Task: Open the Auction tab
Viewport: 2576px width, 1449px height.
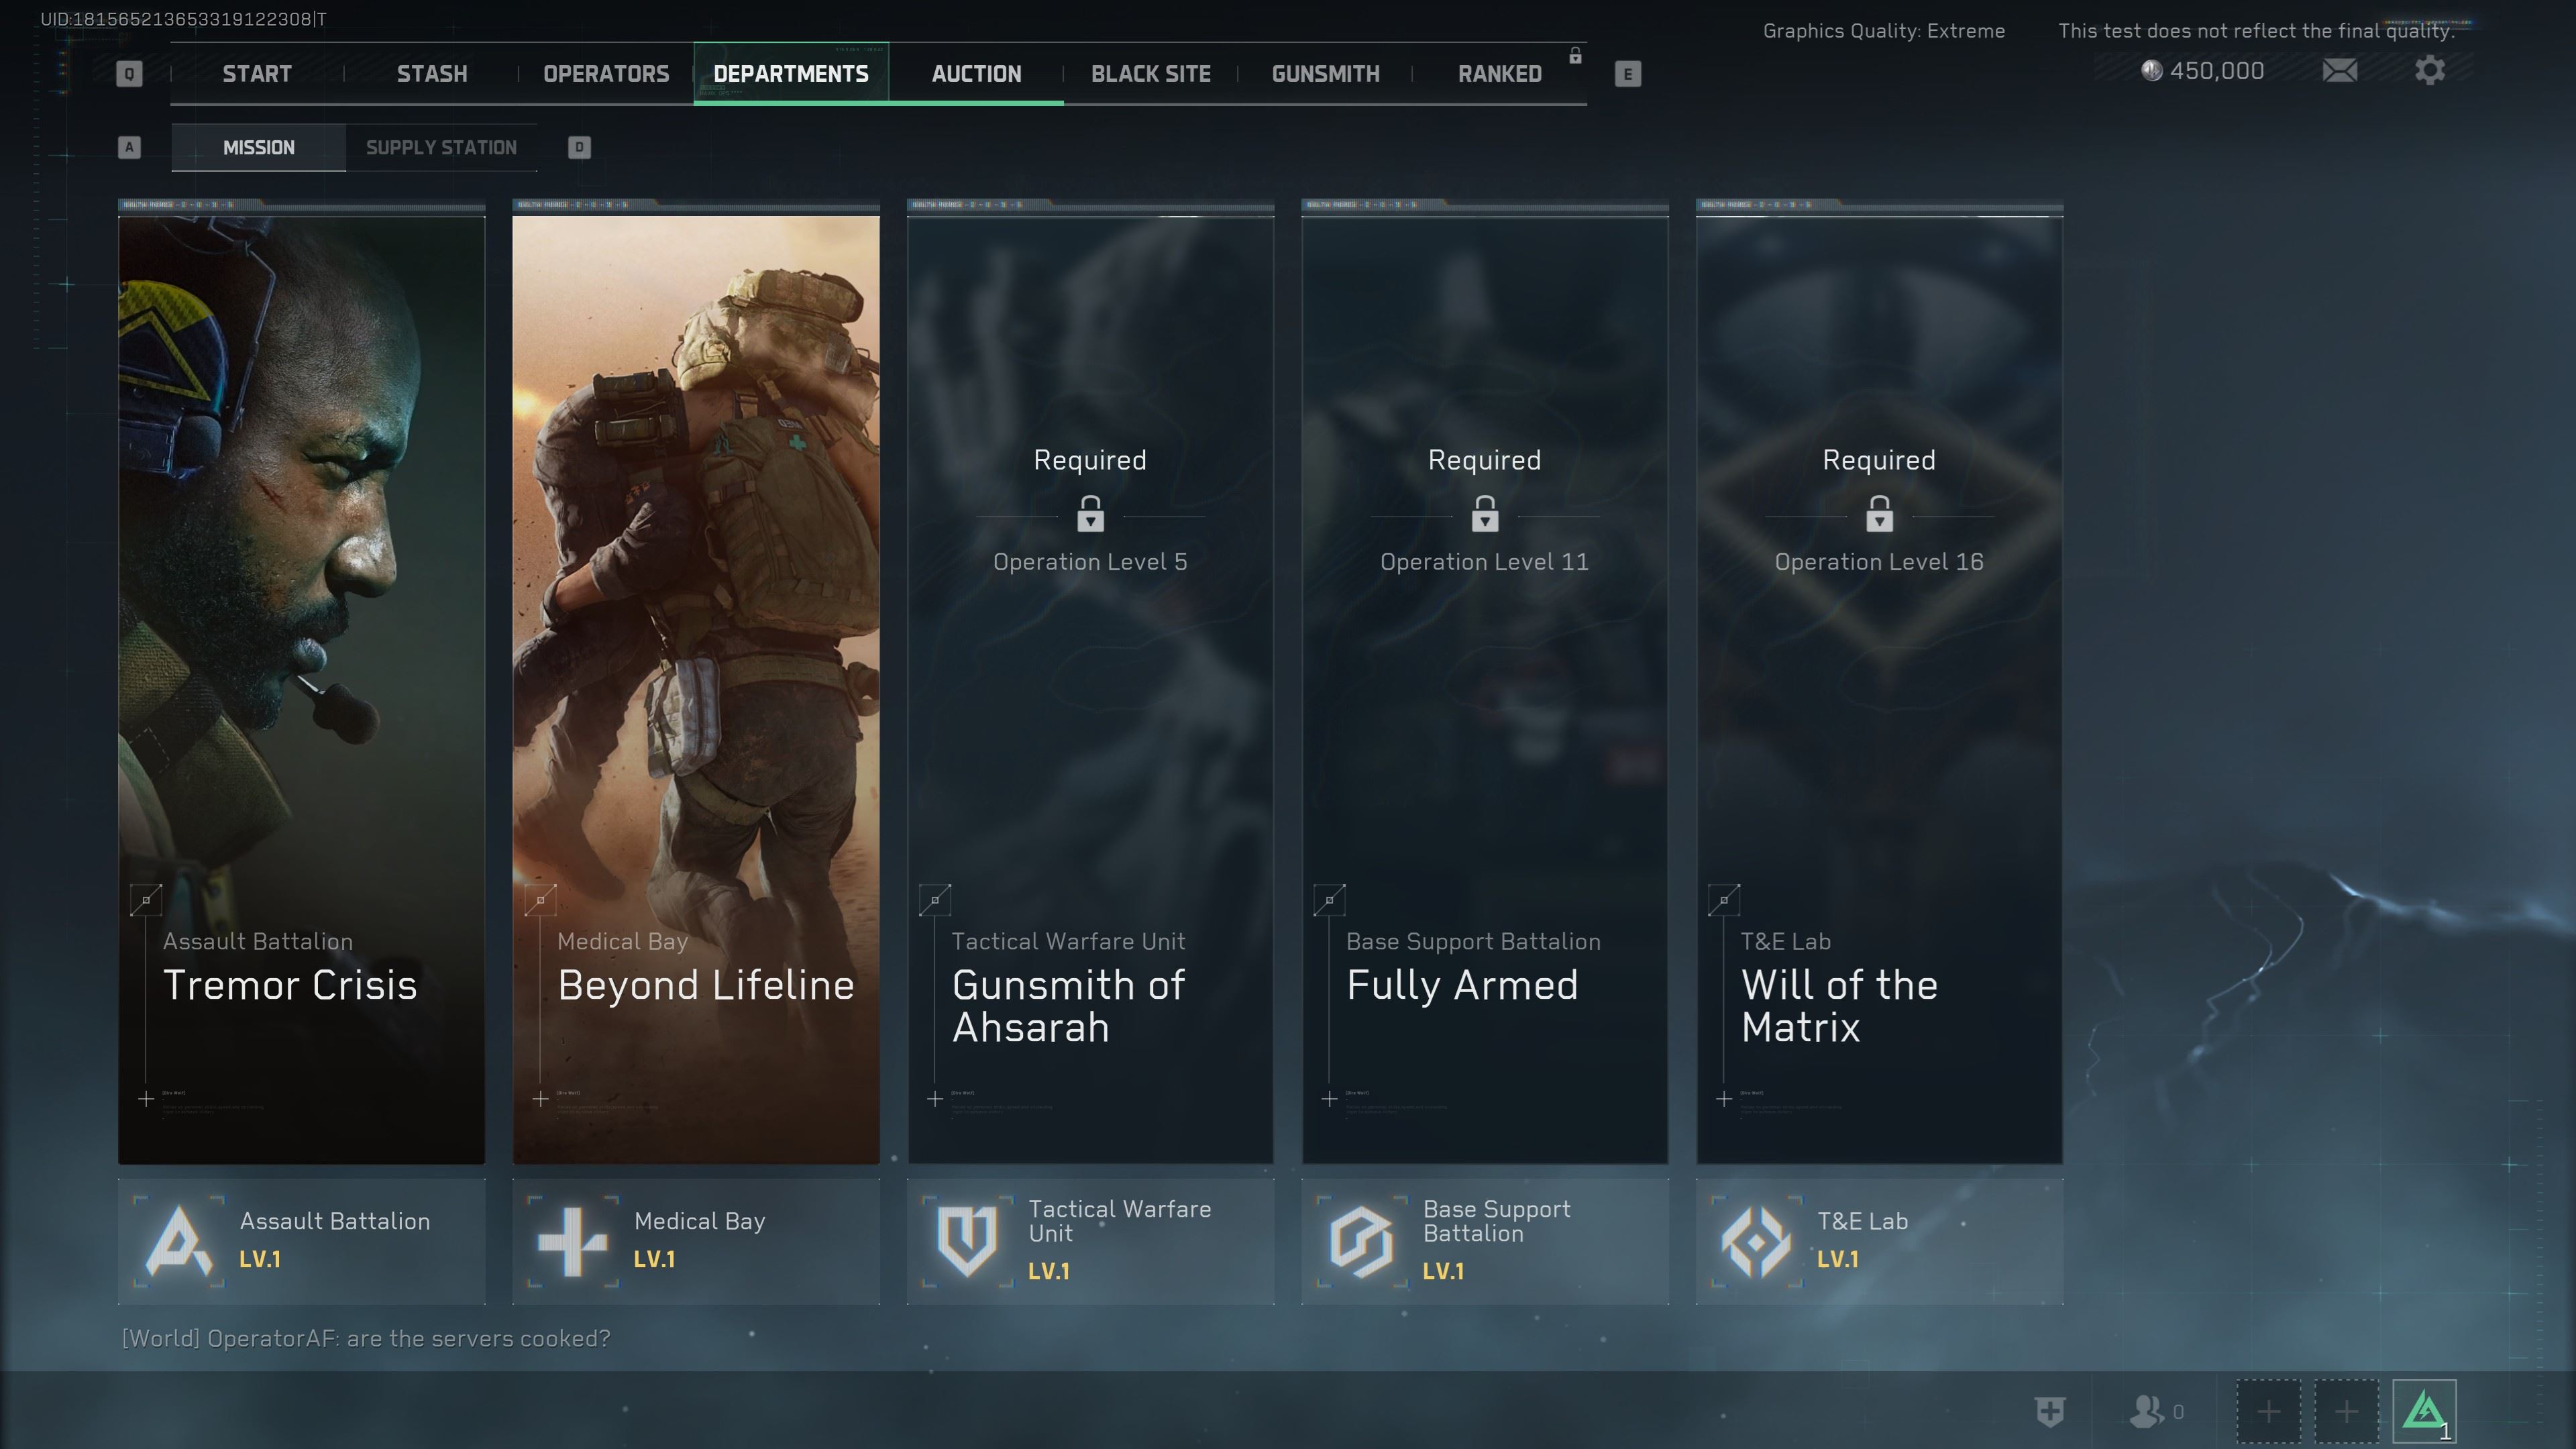Action: [x=976, y=73]
